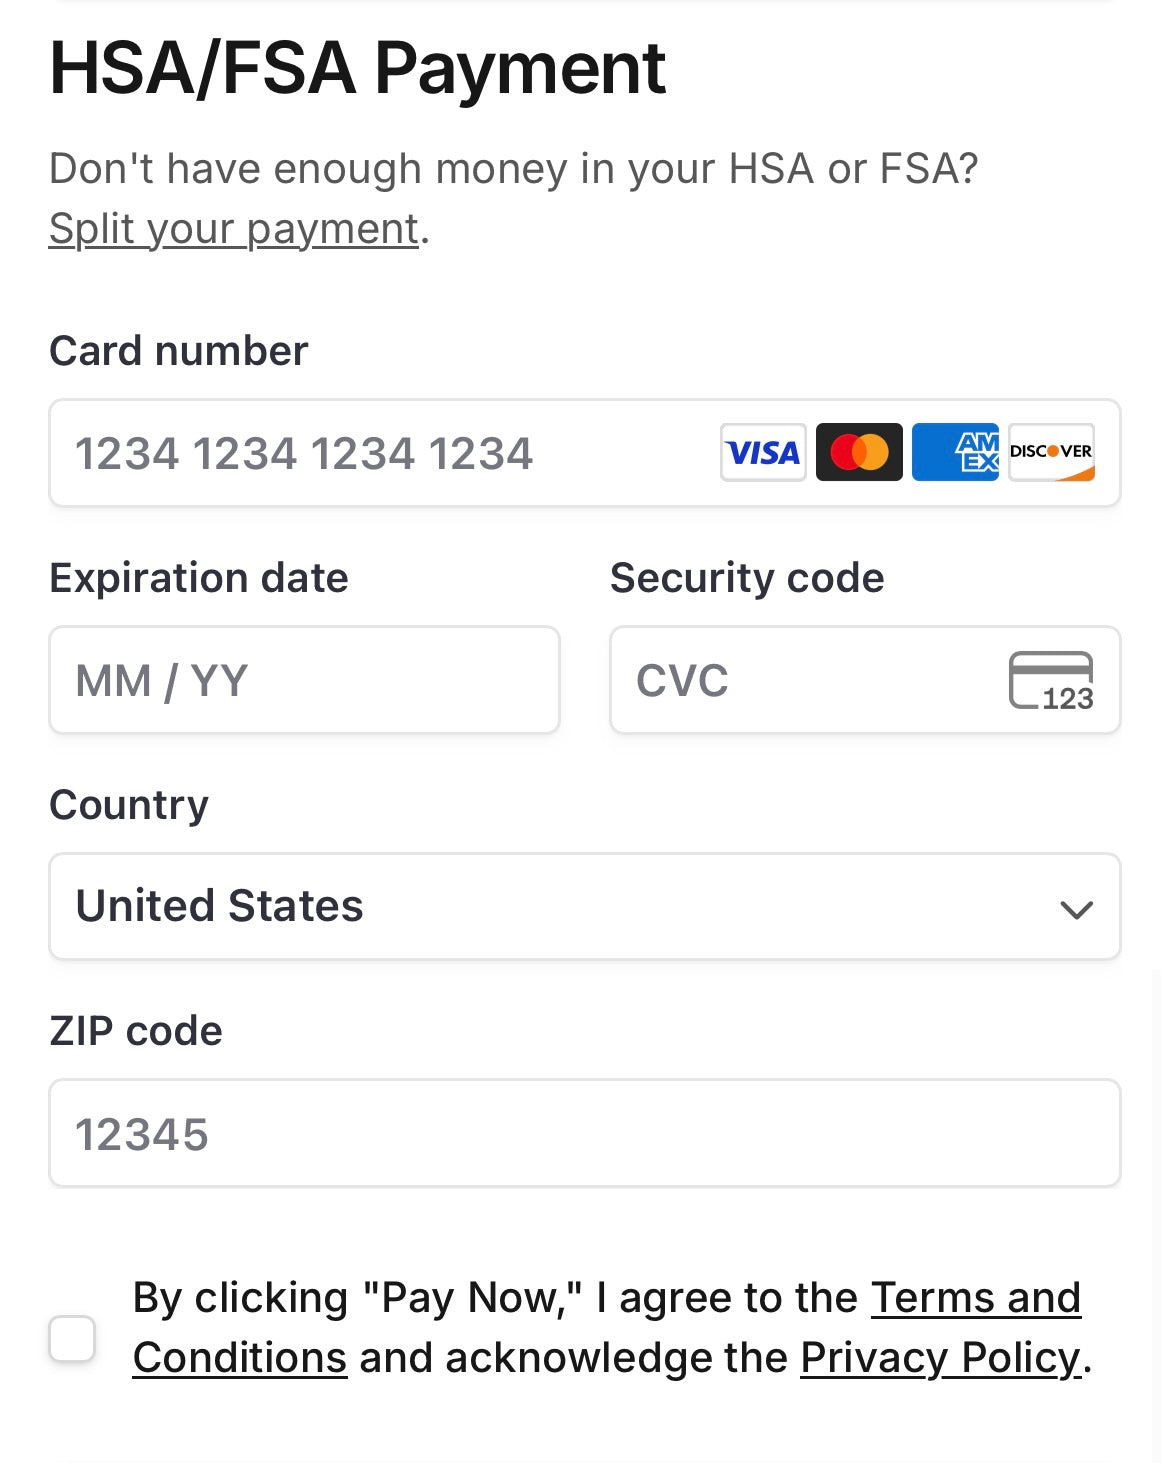Click the Expiration date label
The width and height of the screenshot is (1170, 1463).
pyautogui.click(x=199, y=578)
